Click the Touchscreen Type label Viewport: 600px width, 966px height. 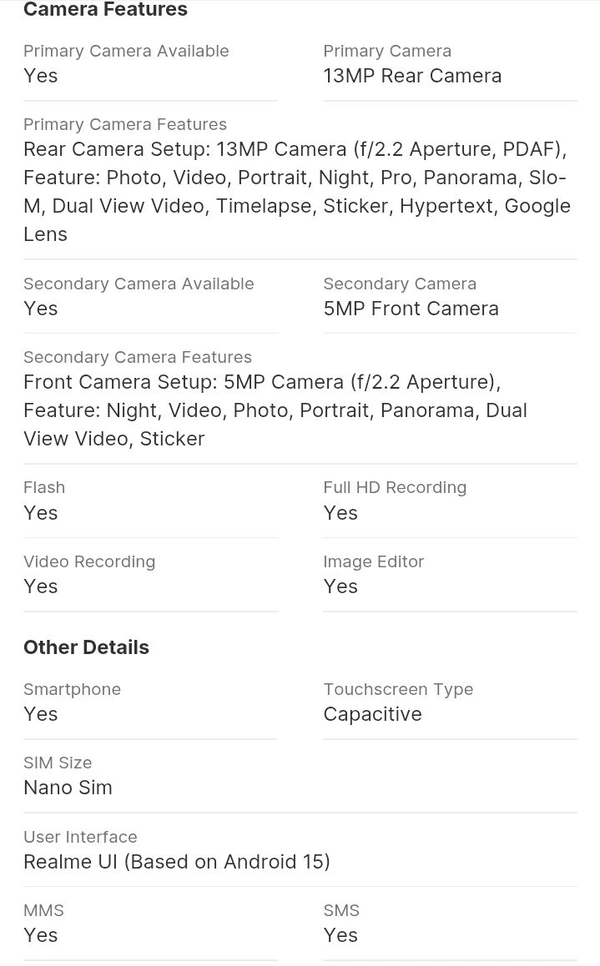click(x=398, y=690)
